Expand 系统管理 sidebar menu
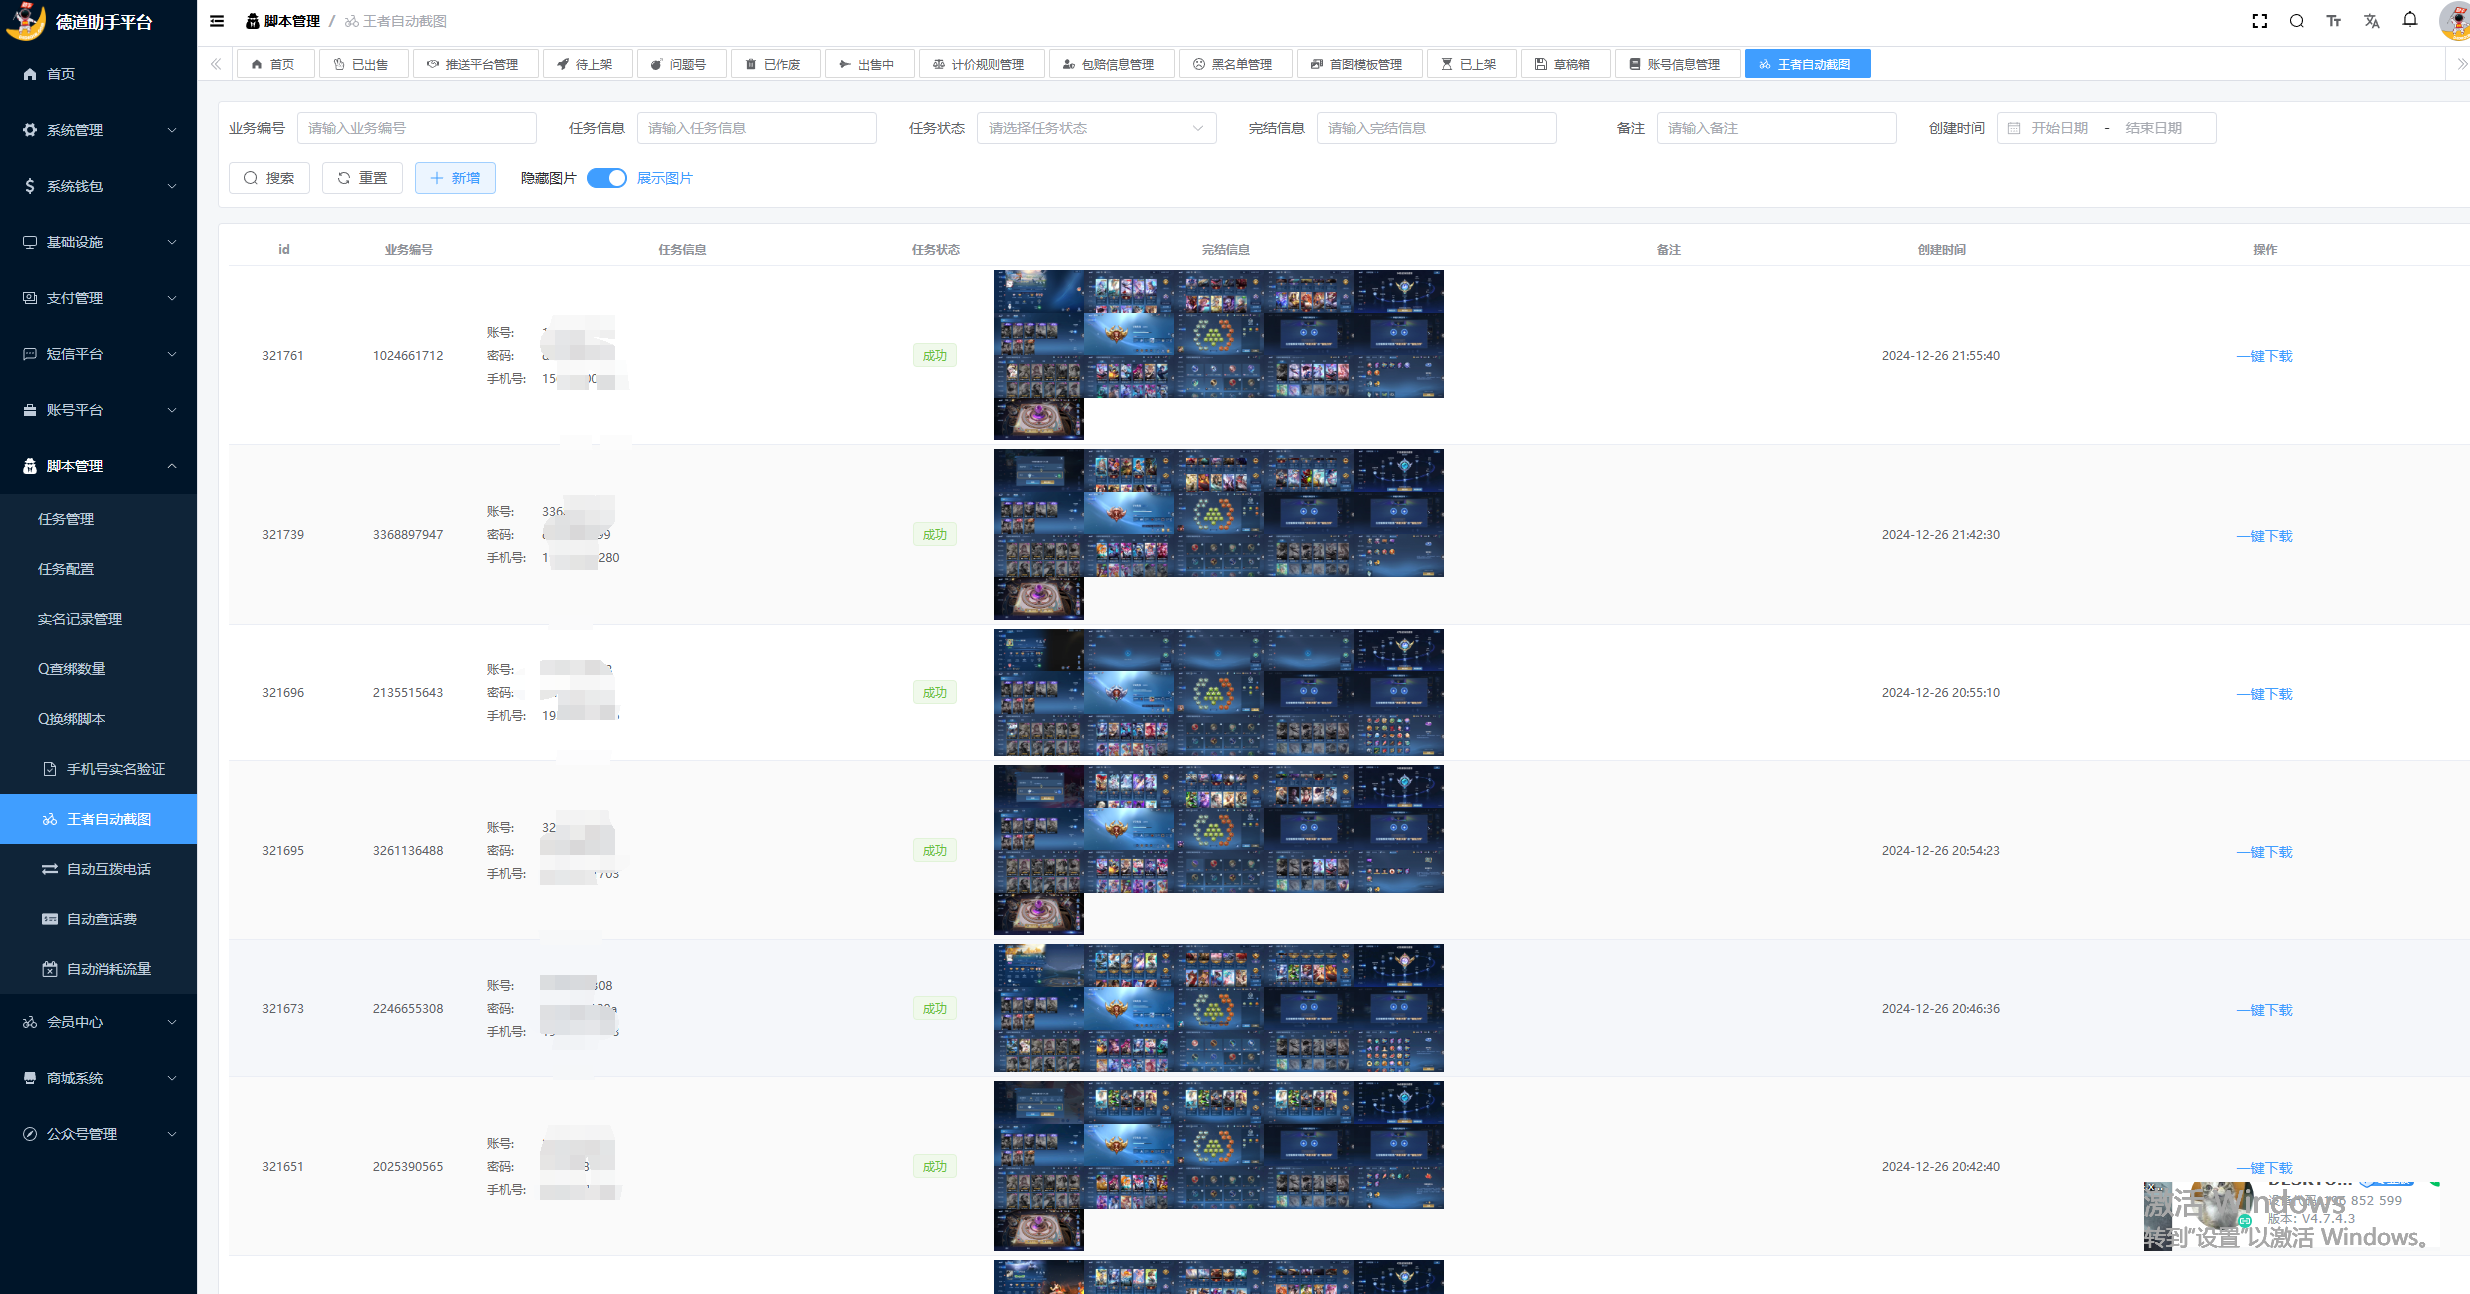The image size is (2470, 1294). 98,130
